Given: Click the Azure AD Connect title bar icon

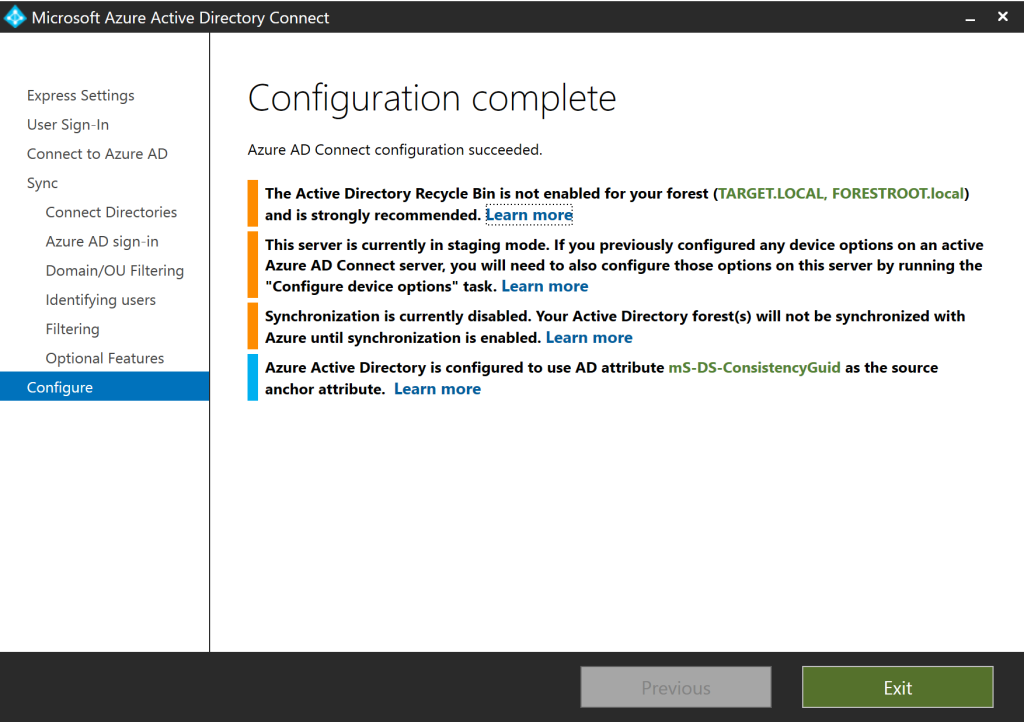Looking at the screenshot, I should 14,17.
